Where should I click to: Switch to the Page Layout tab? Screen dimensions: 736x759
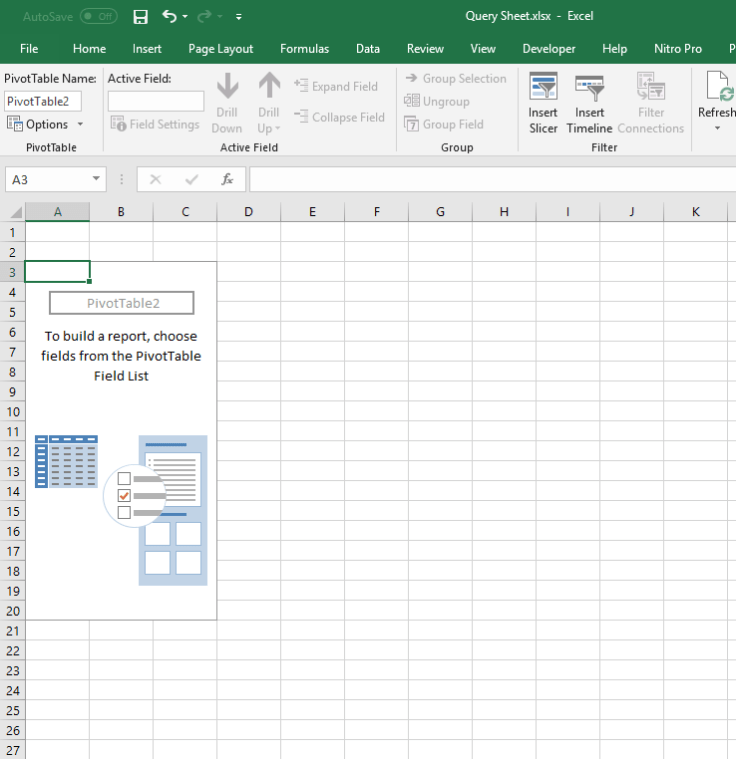[220, 49]
